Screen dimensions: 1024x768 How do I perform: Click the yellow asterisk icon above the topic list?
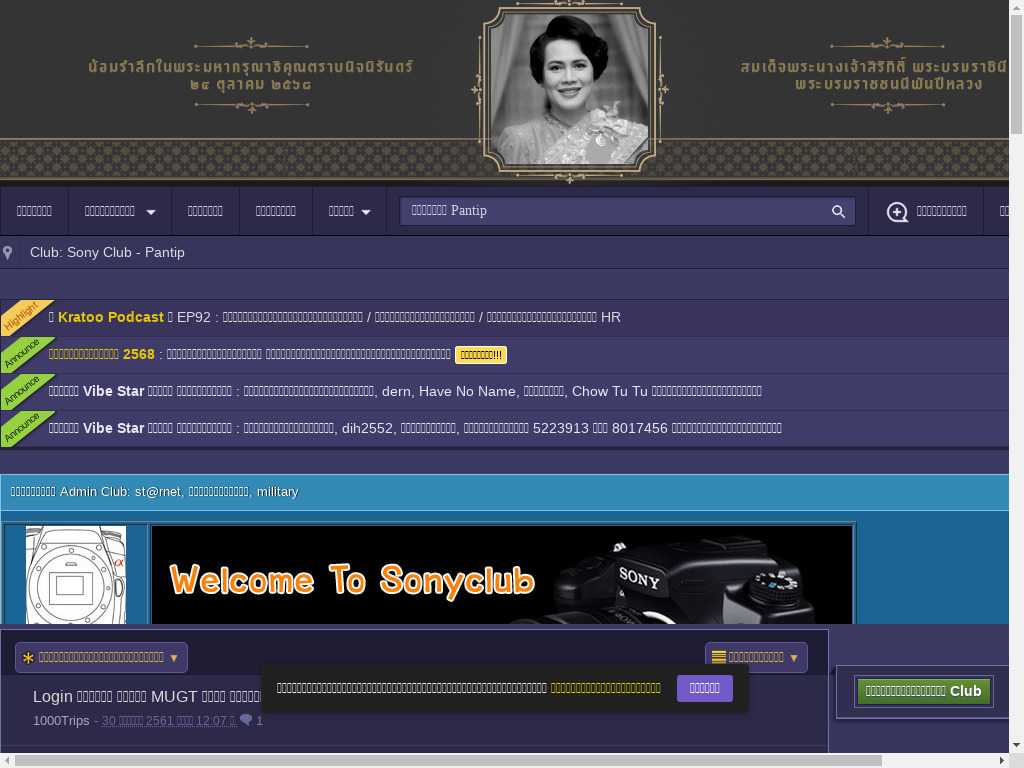click(28, 658)
